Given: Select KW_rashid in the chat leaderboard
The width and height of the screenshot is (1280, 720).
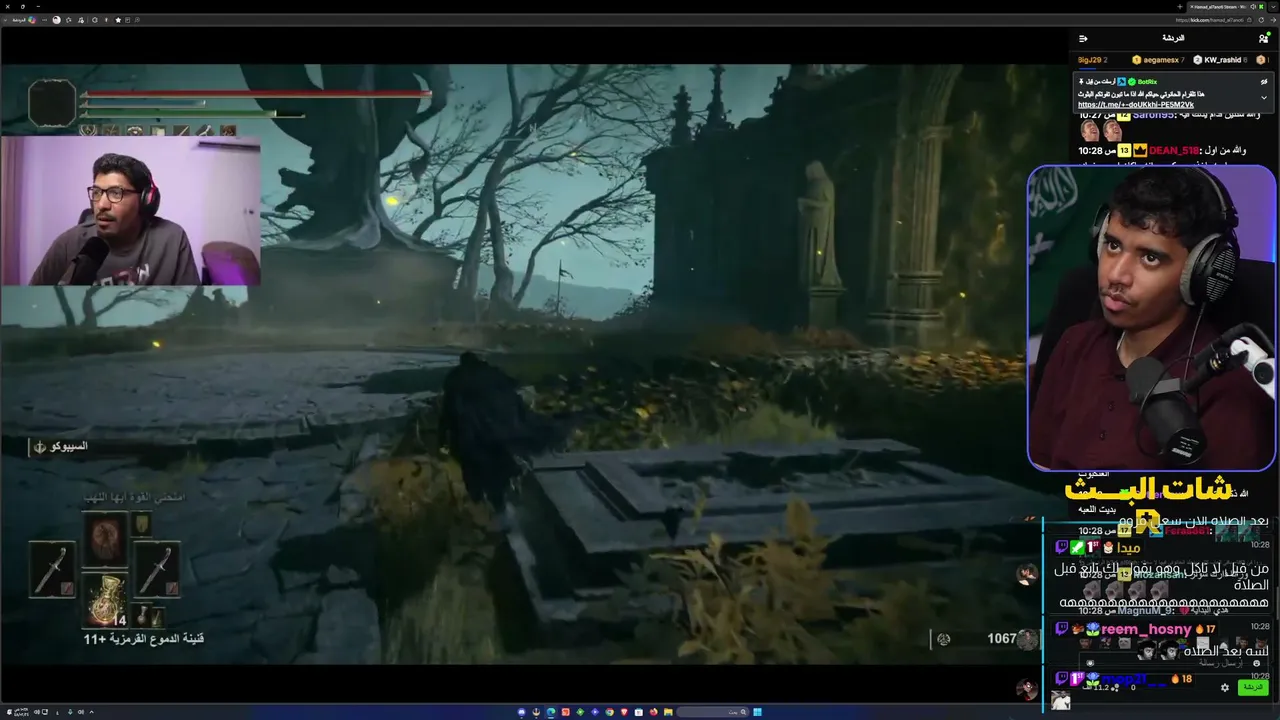Looking at the screenshot, I should (1221, 60).
